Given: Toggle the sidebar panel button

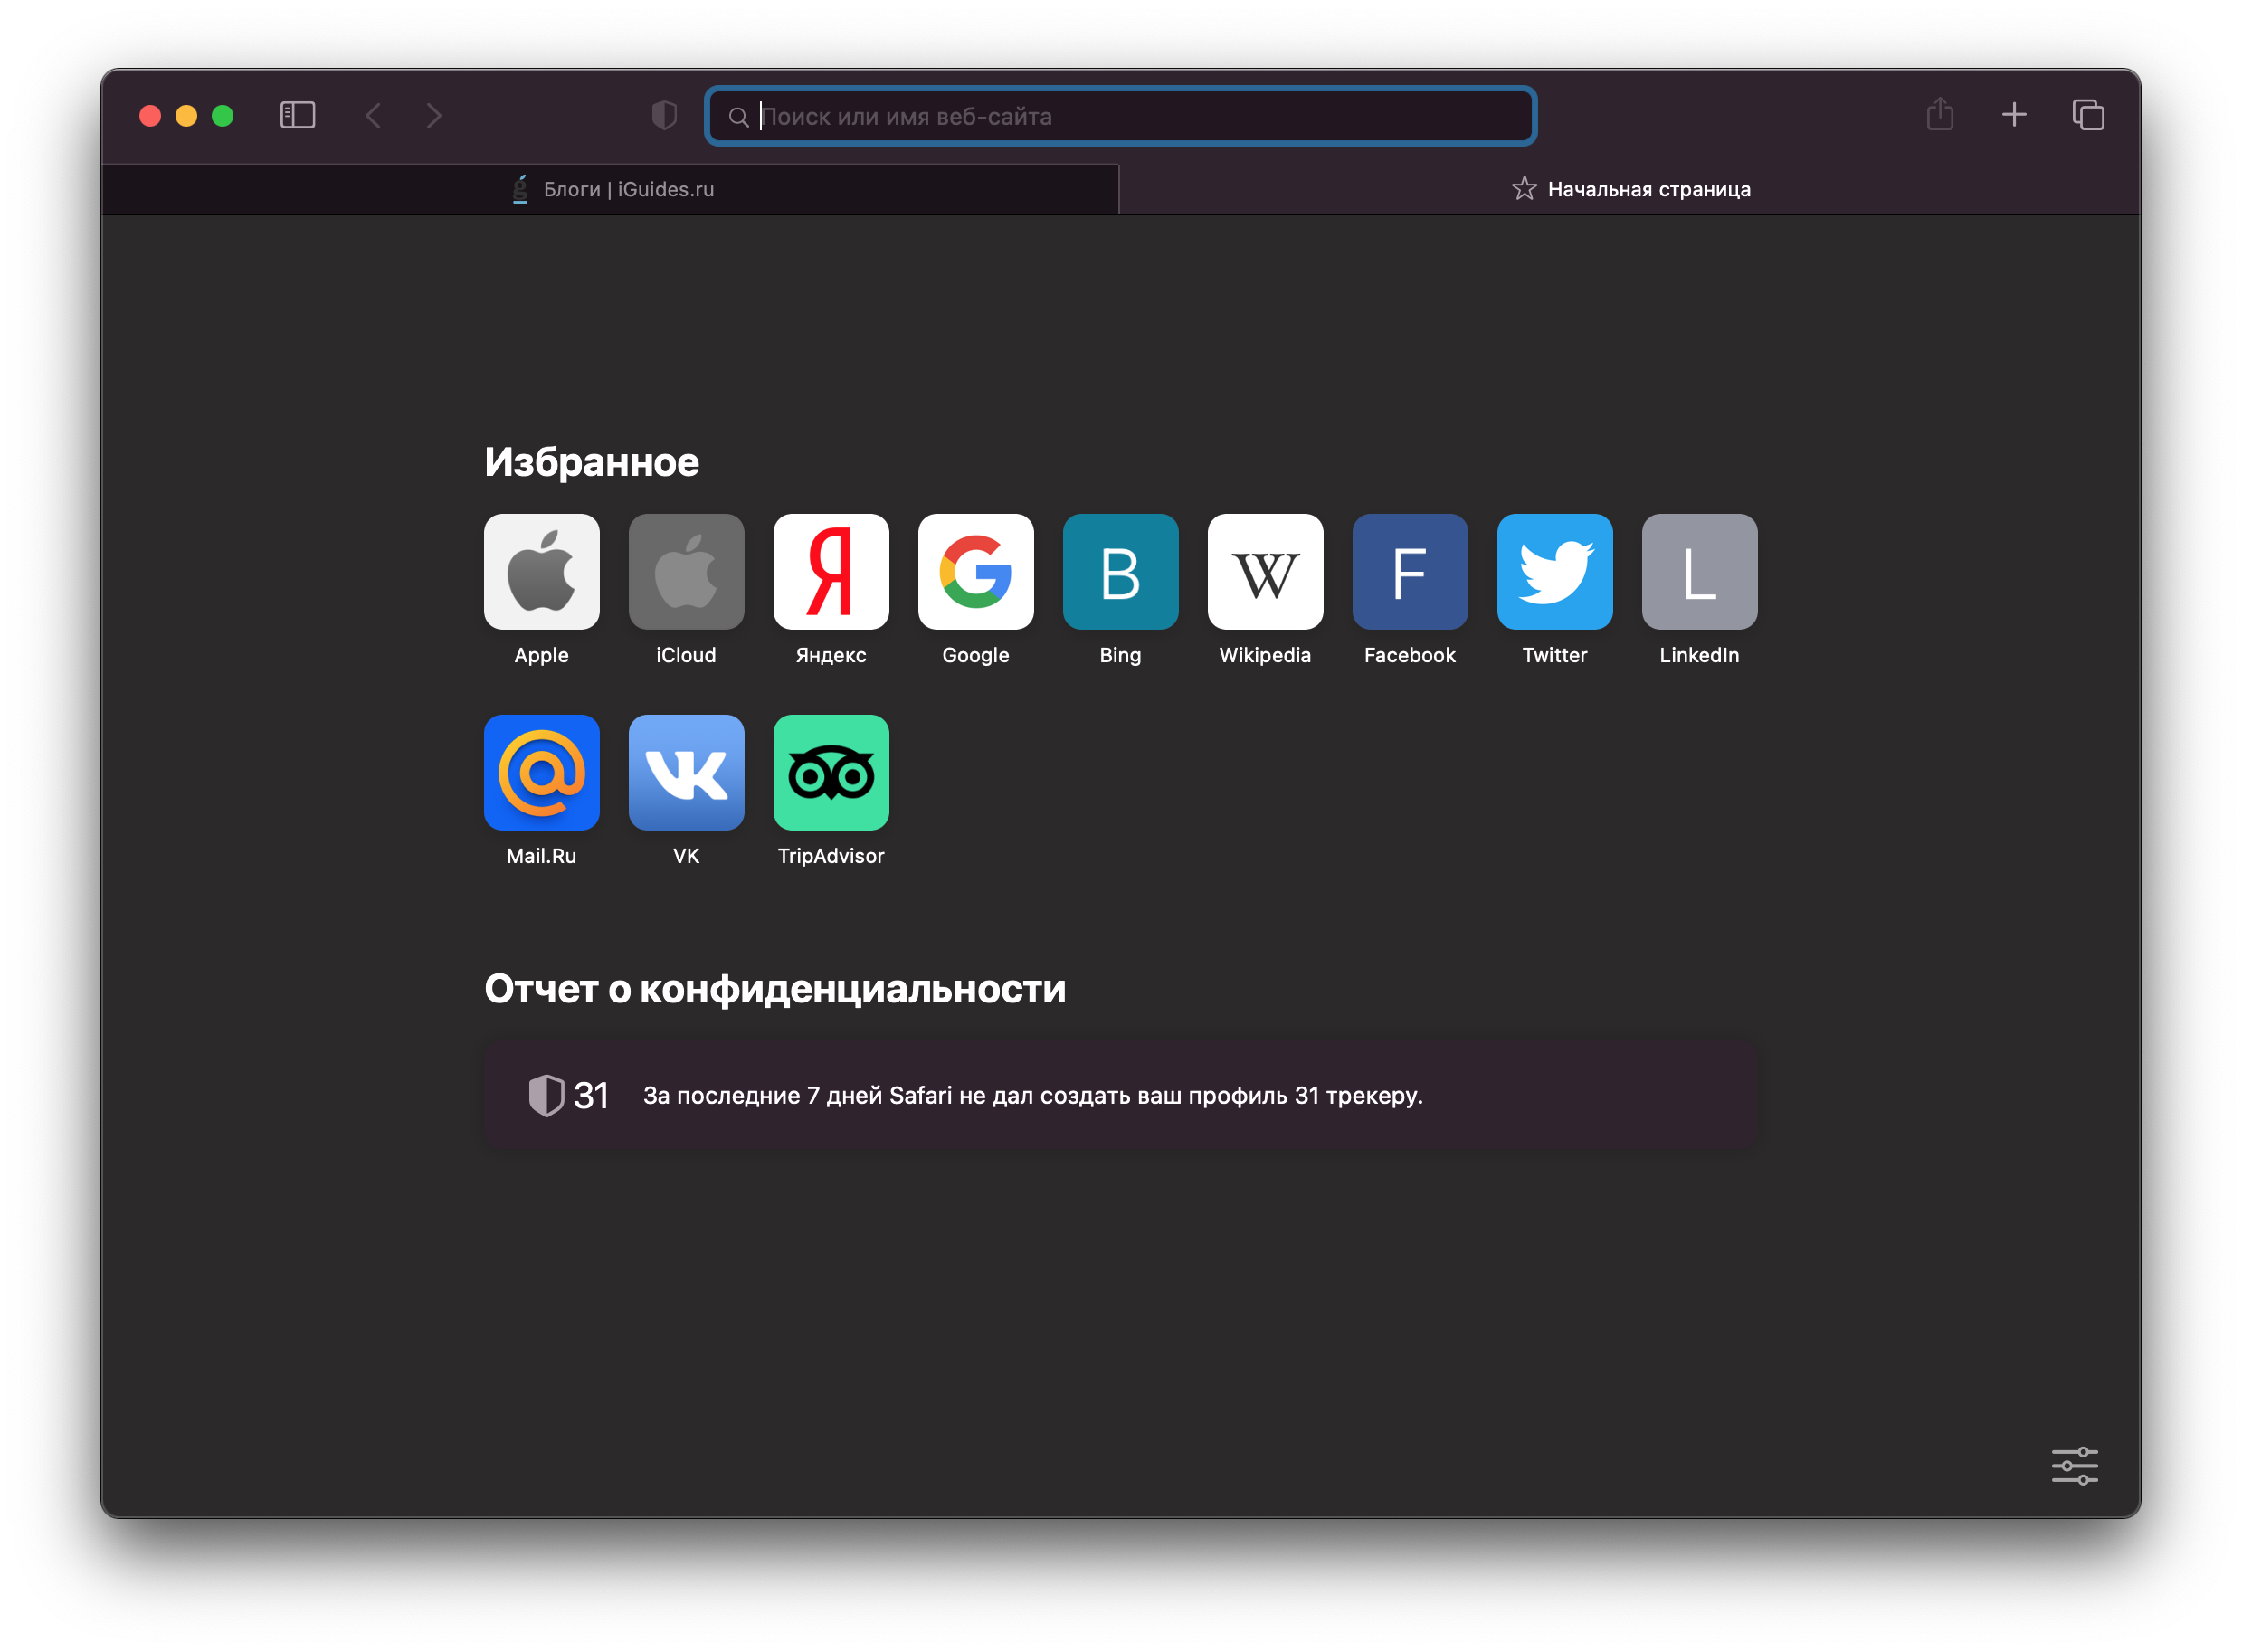Looking at the screenshot, I should pos(297,116).
